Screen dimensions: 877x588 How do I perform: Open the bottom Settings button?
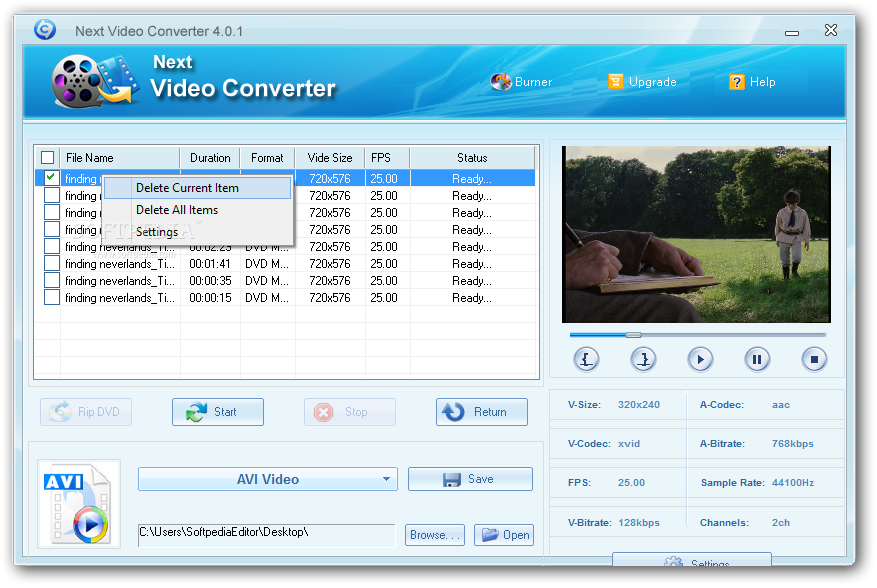coord(692,561)
